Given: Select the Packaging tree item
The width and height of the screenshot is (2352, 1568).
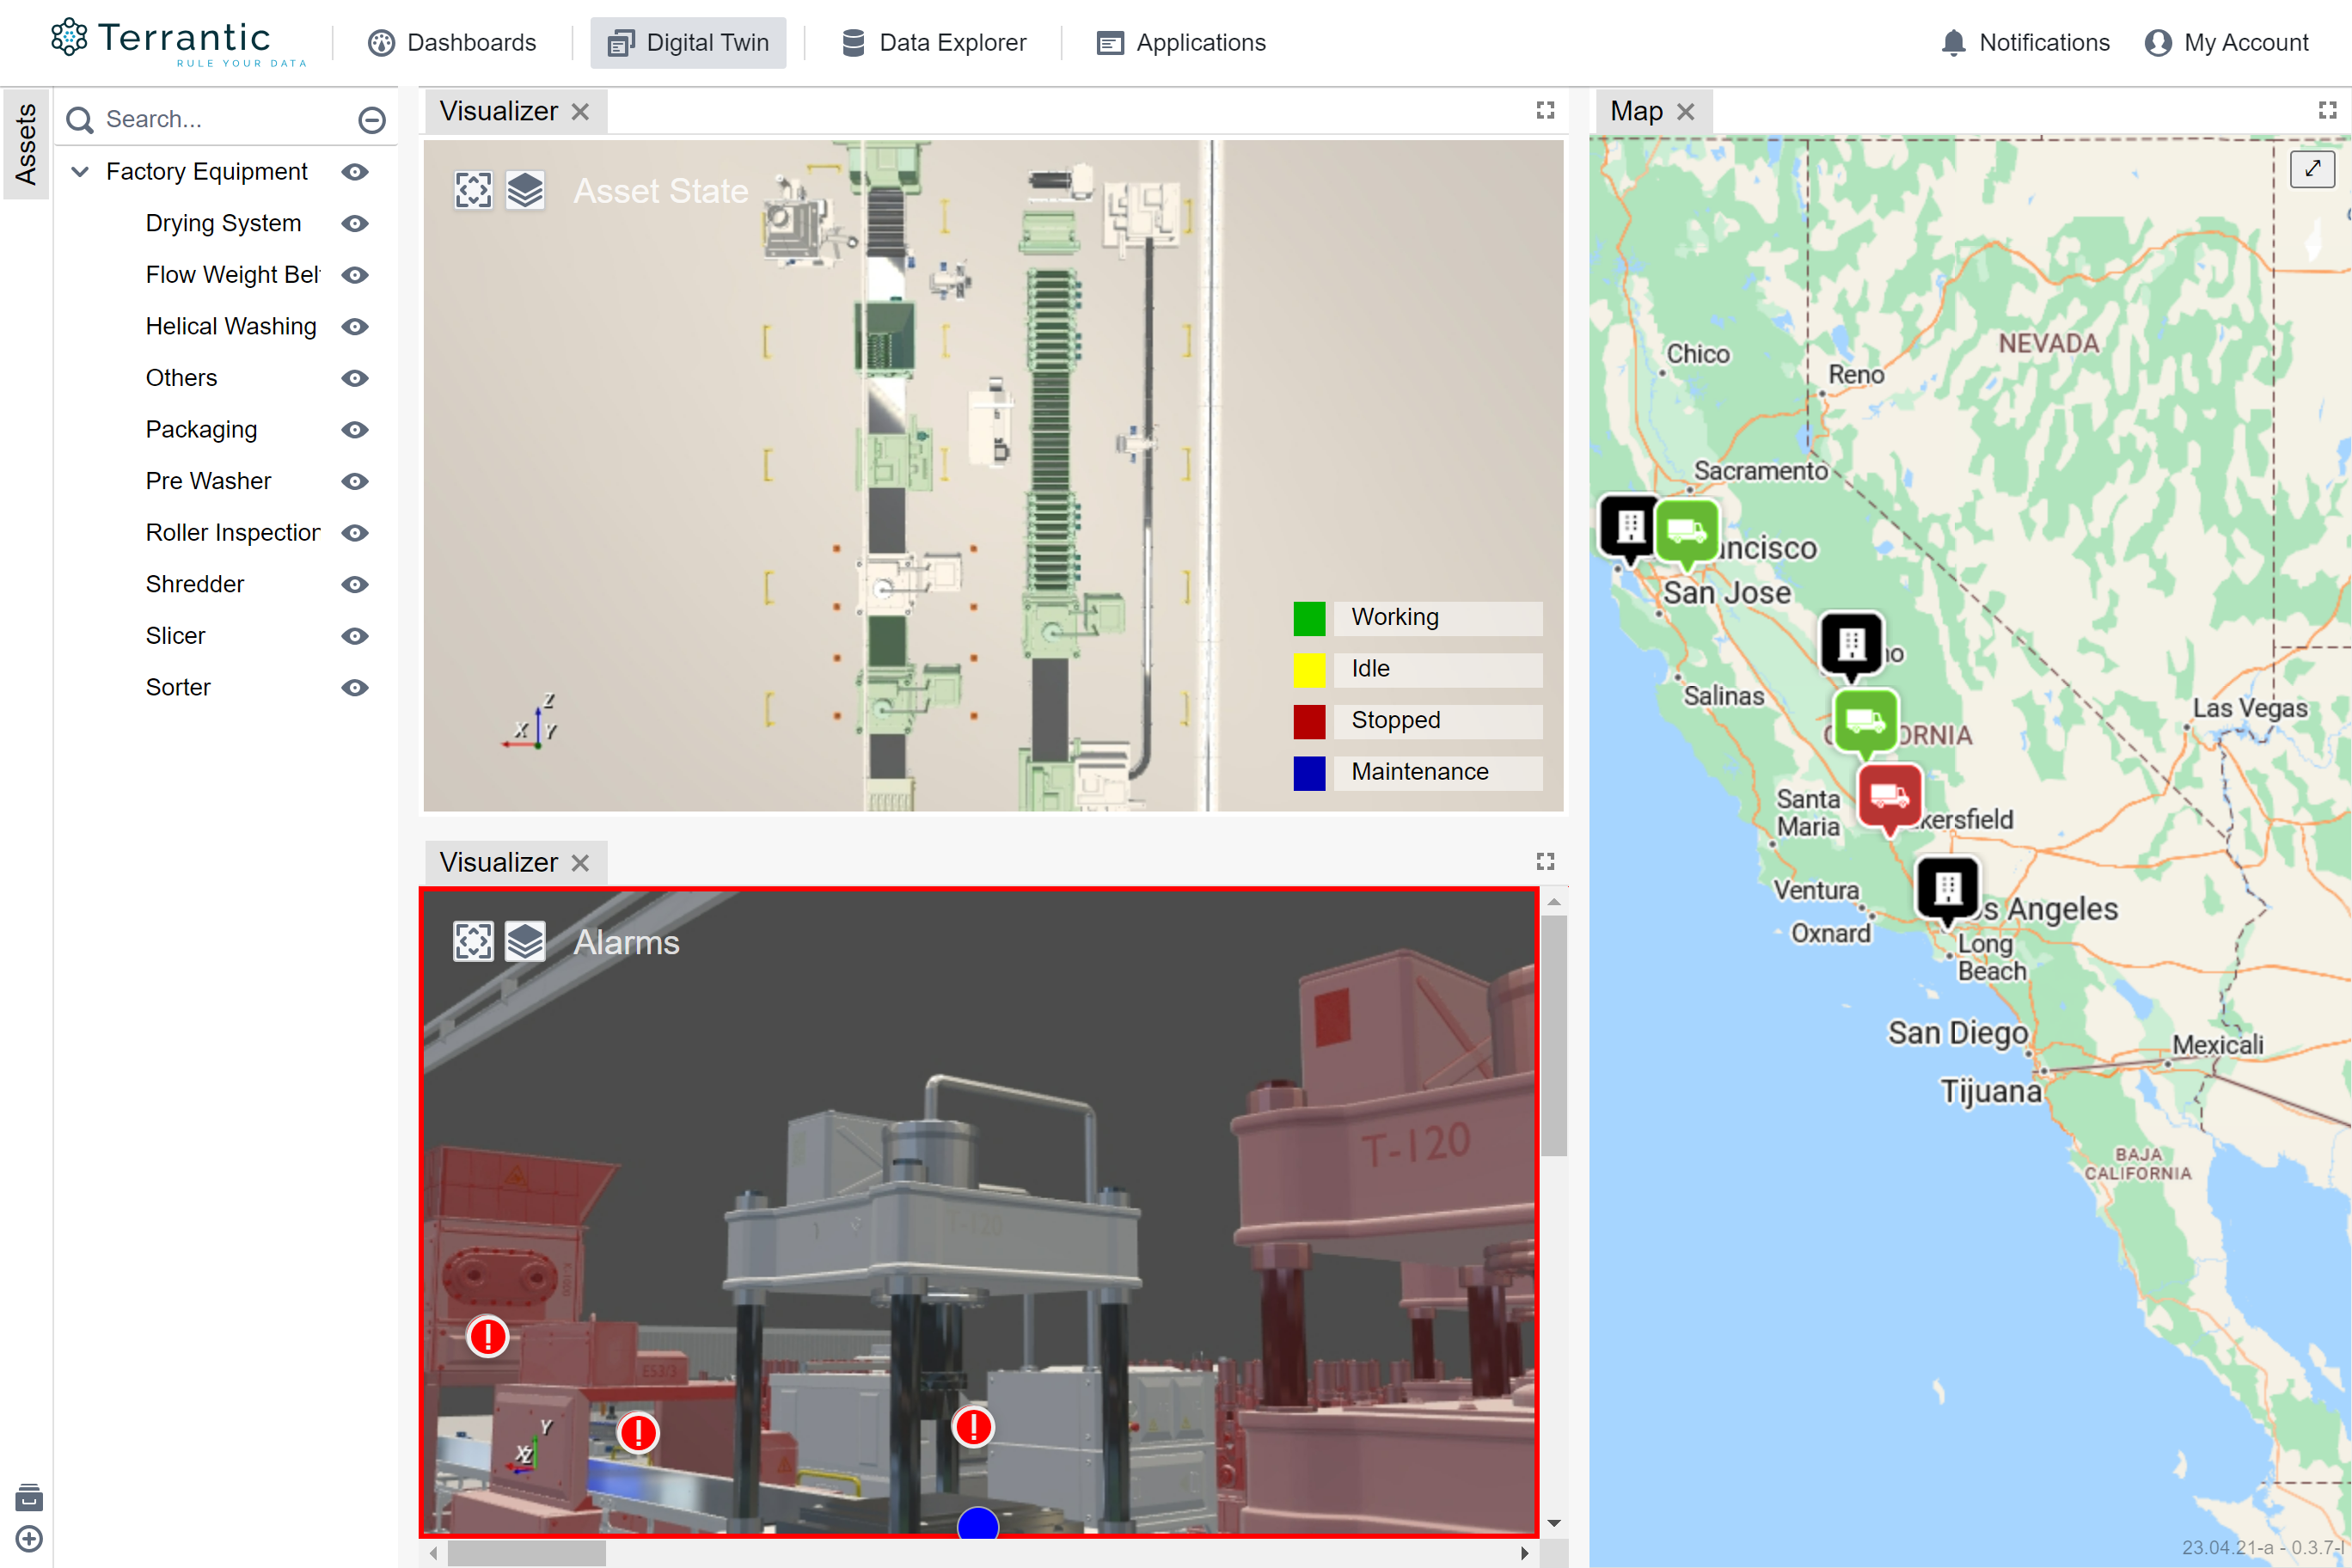Looking at the screenshot, I should pos(201,429).
